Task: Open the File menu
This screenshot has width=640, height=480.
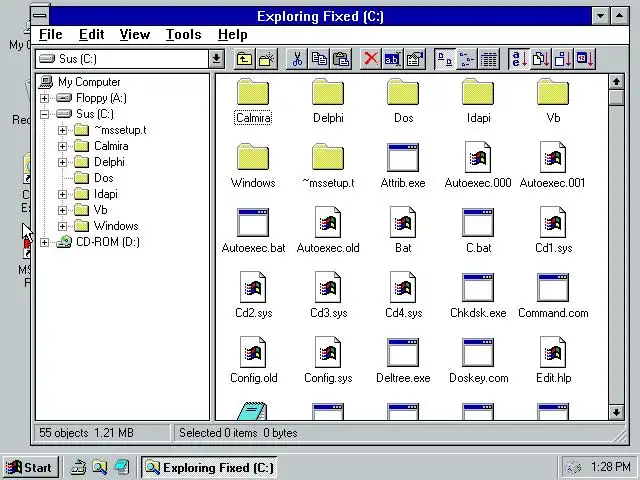Action: tap(51, 35)
